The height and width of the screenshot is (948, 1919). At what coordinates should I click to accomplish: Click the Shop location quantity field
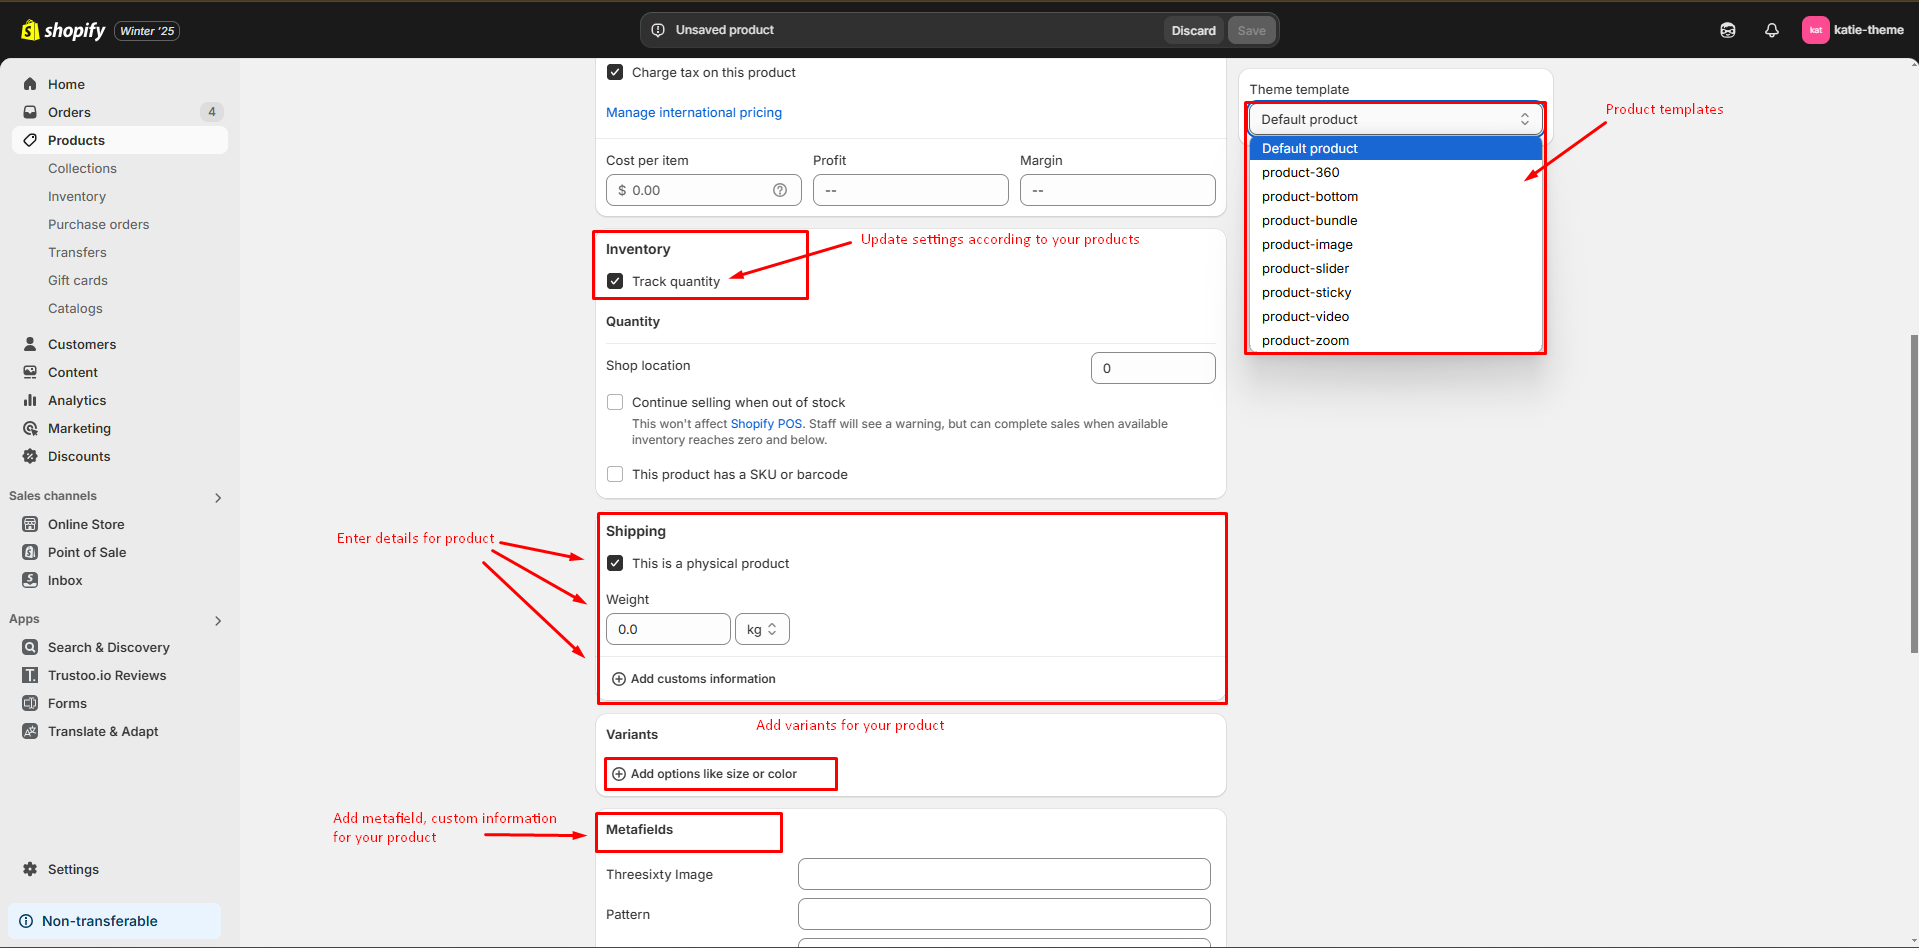coord(1152,368)
